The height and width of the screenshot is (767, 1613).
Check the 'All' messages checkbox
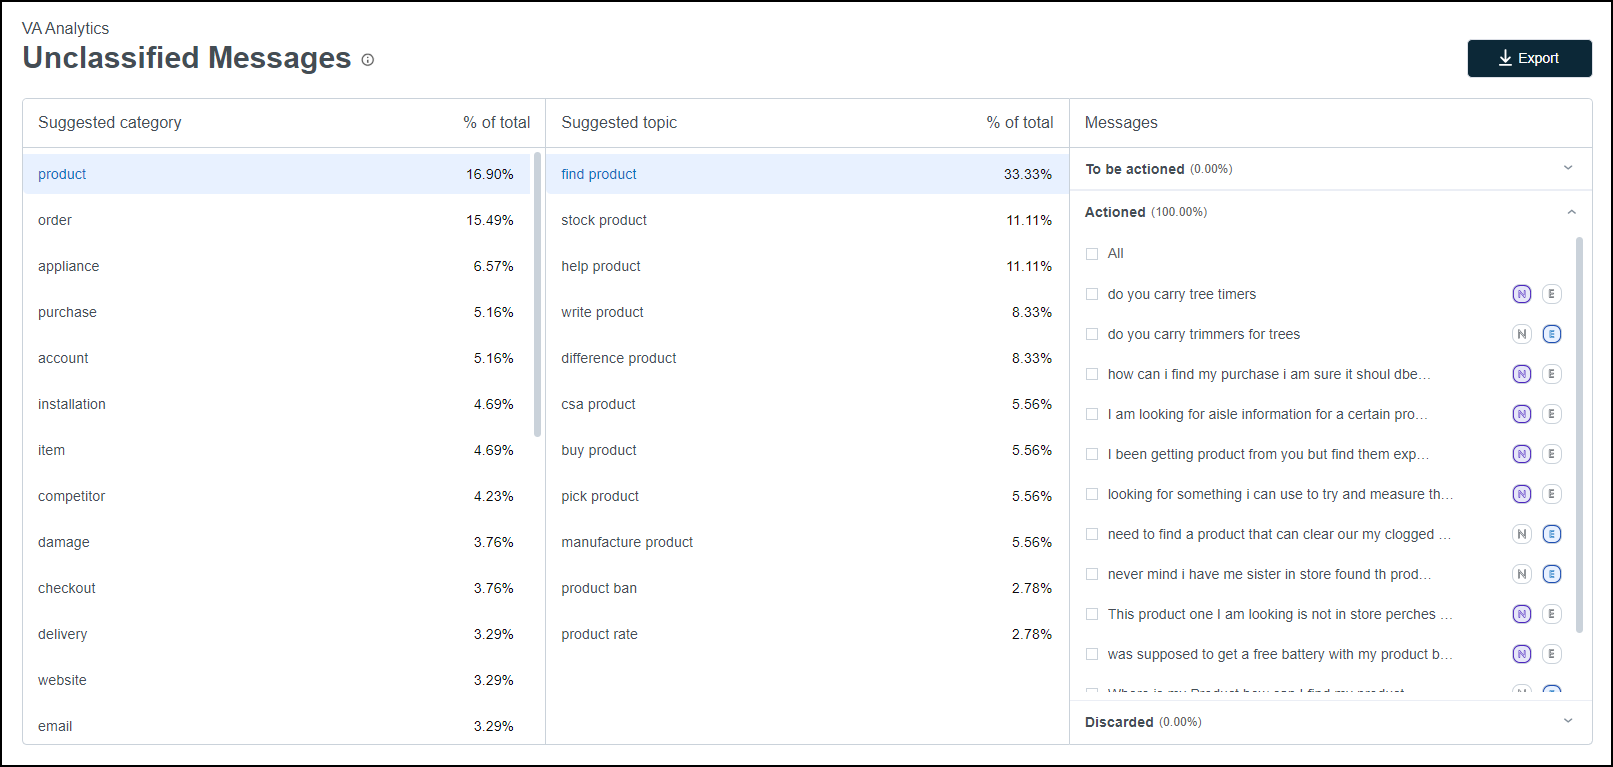coord(1092,254)
